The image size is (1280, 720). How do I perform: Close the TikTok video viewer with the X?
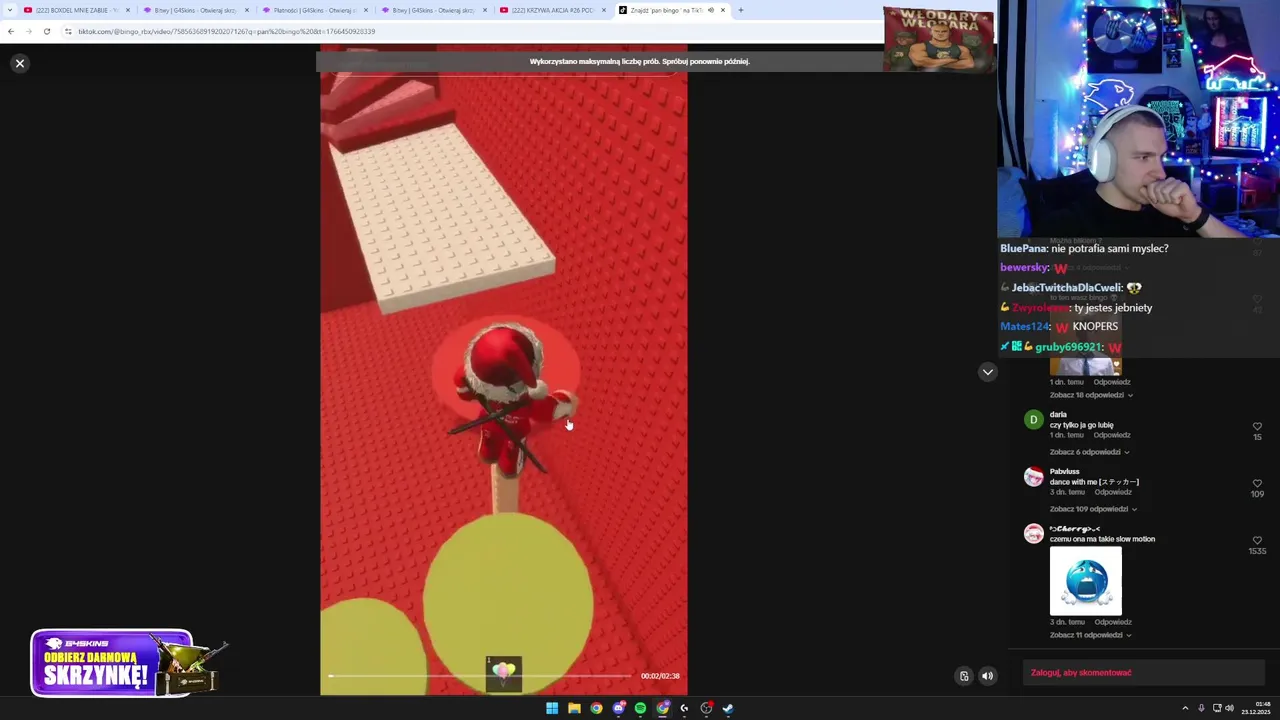coord(19,63)
